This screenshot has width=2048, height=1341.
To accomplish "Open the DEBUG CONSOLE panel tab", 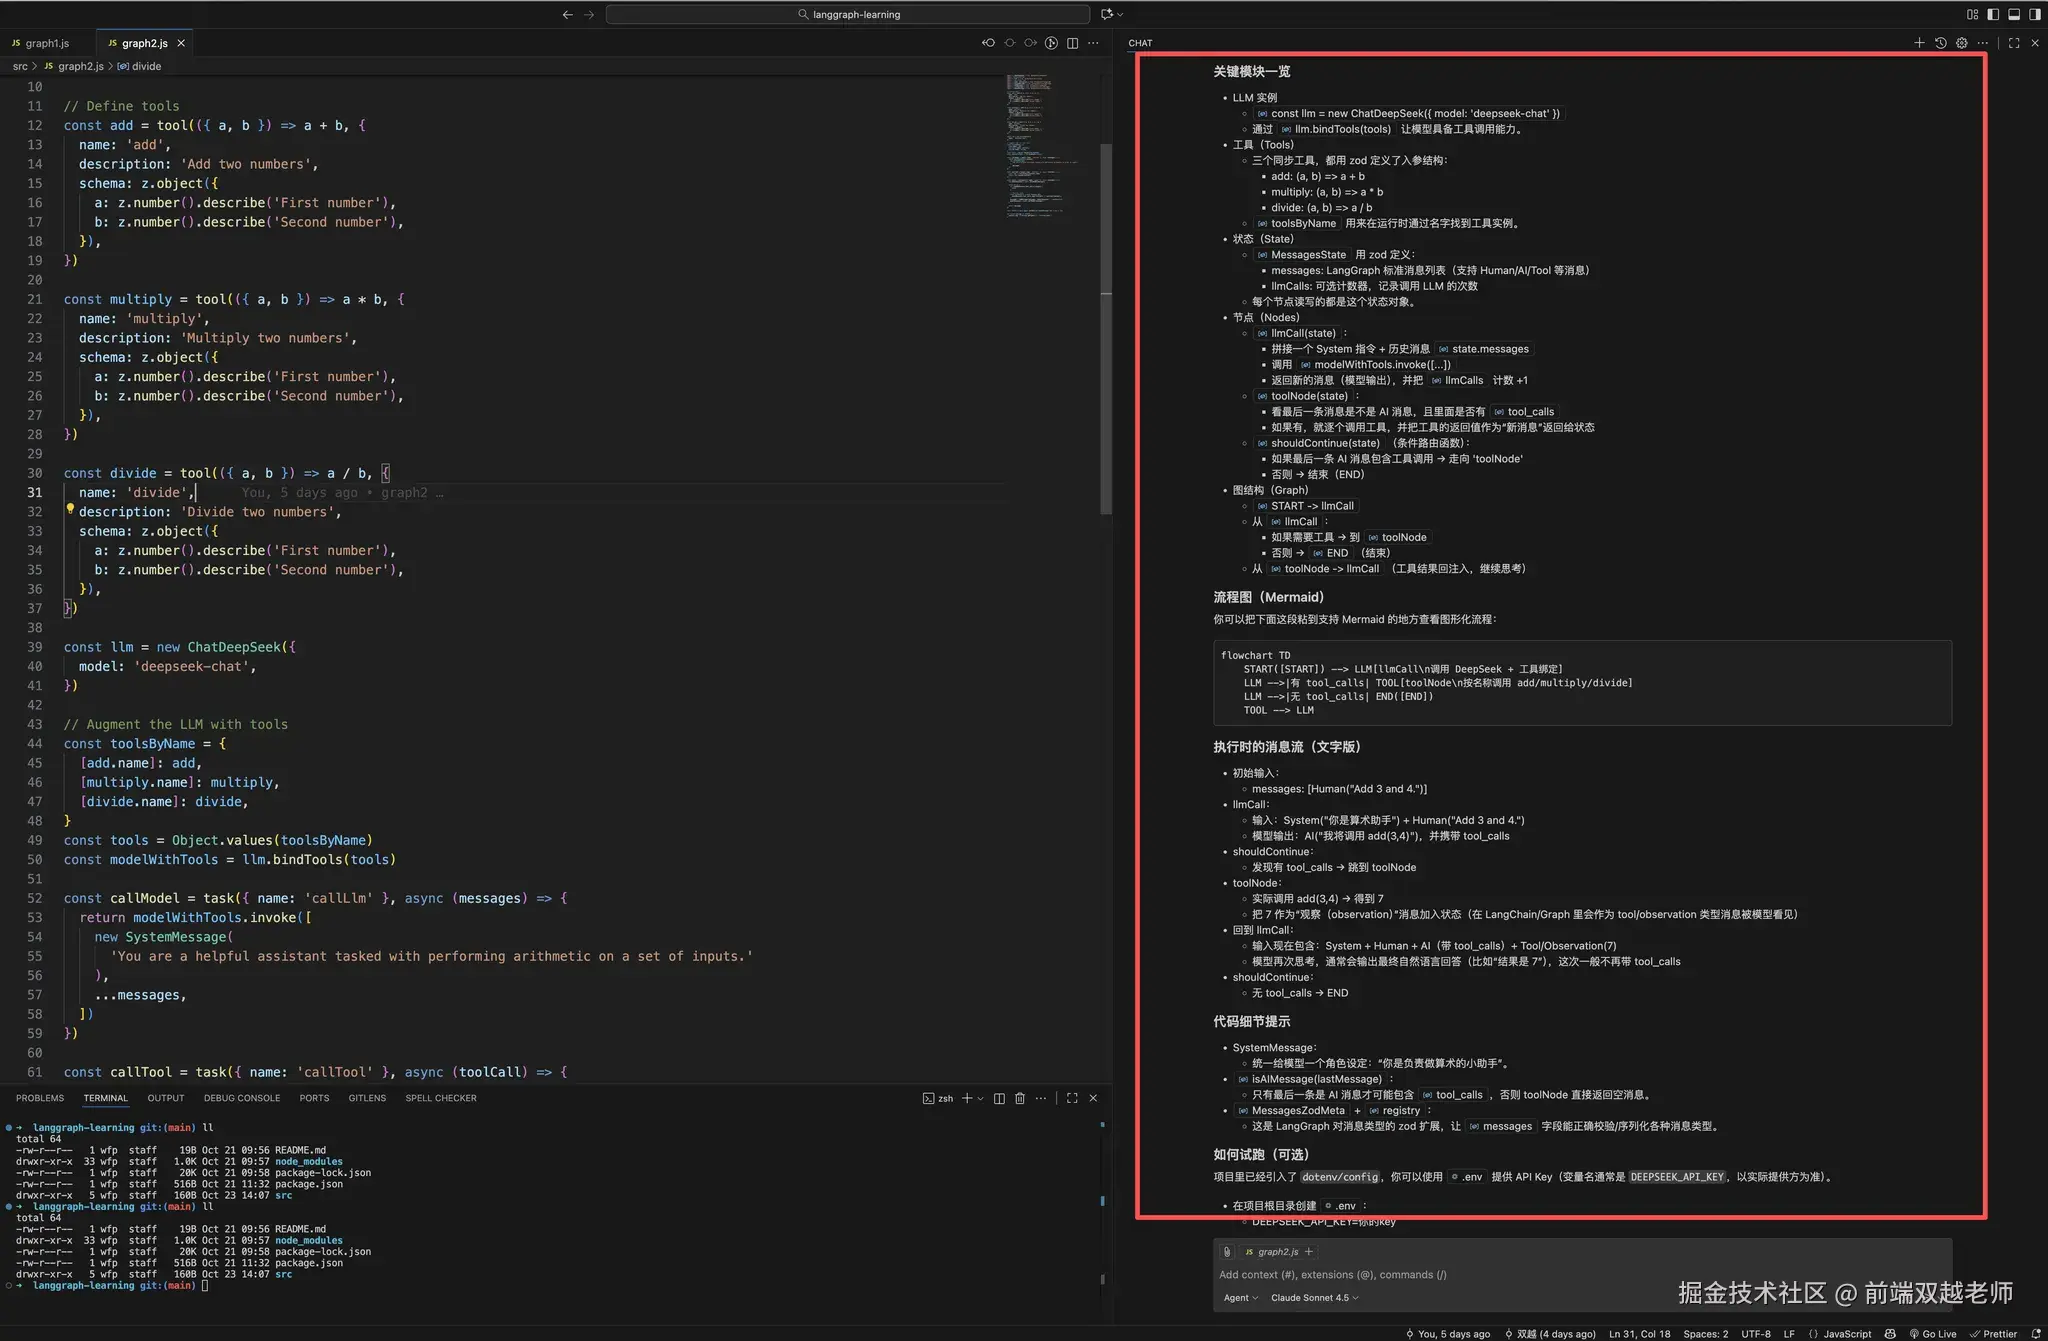I will (242, 1098).
